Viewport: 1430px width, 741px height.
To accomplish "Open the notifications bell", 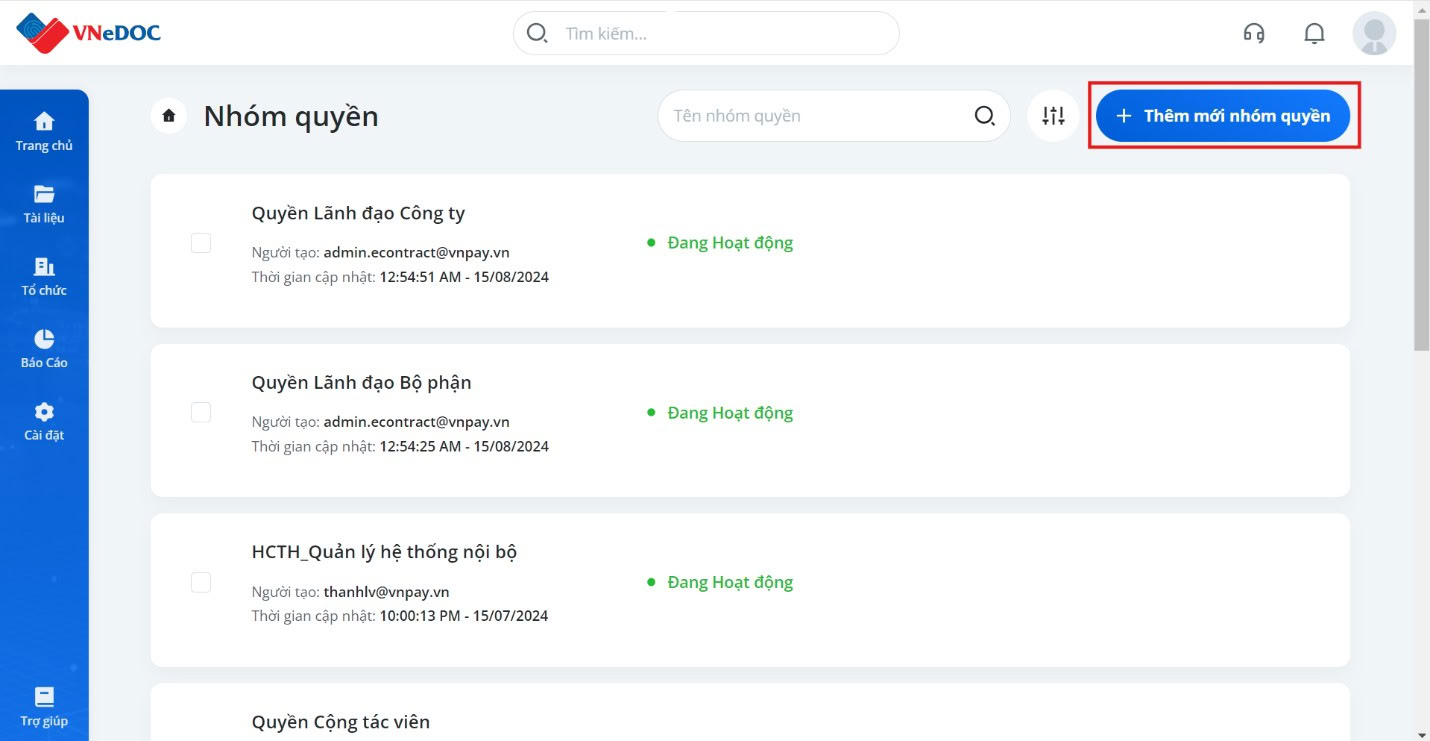I will pos(1314,33).
